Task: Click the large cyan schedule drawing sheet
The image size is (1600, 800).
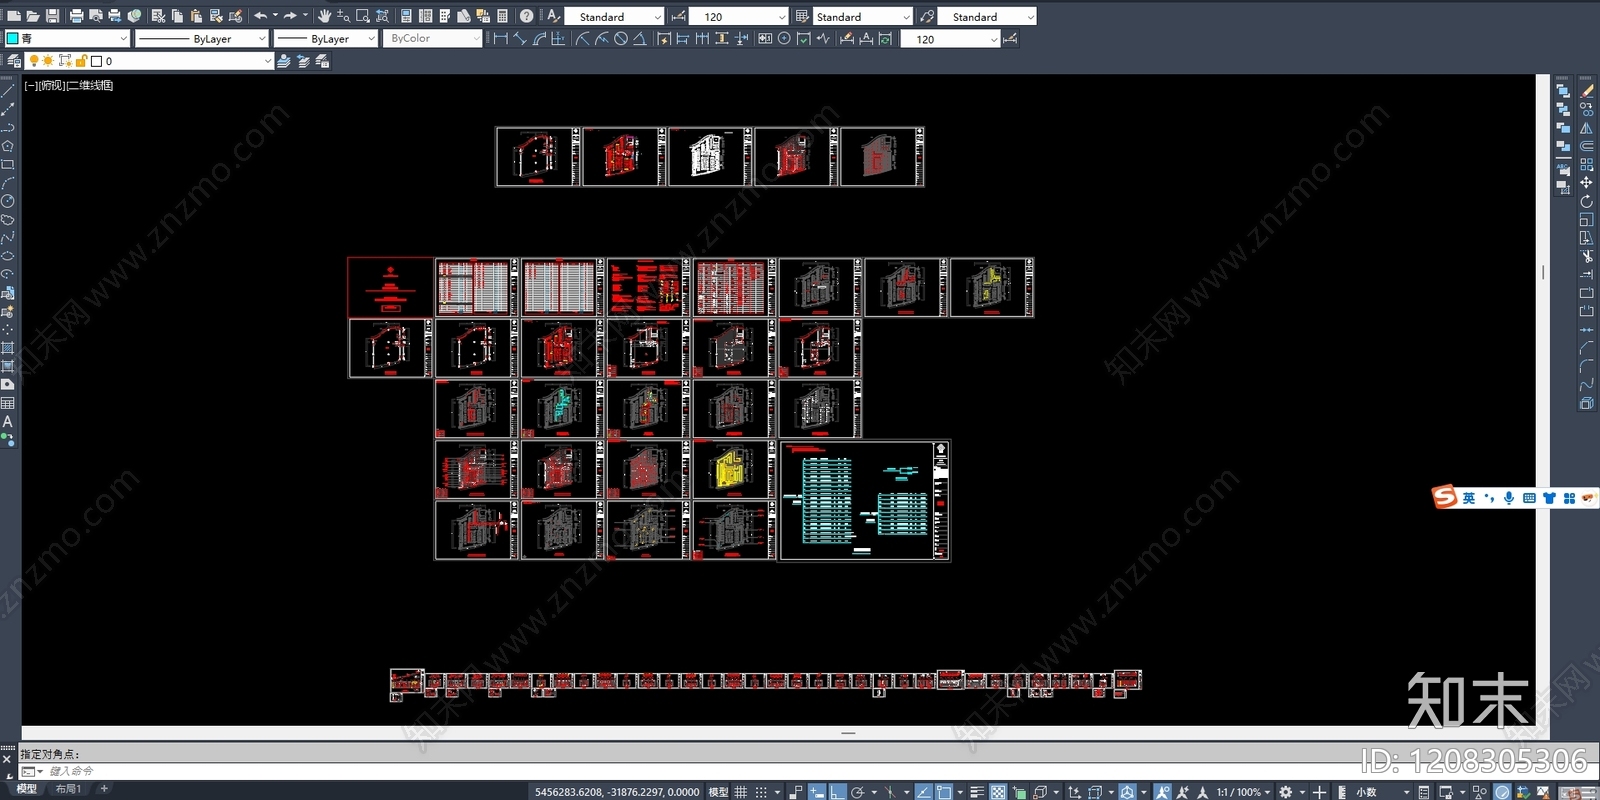Action: pos(864,501)
